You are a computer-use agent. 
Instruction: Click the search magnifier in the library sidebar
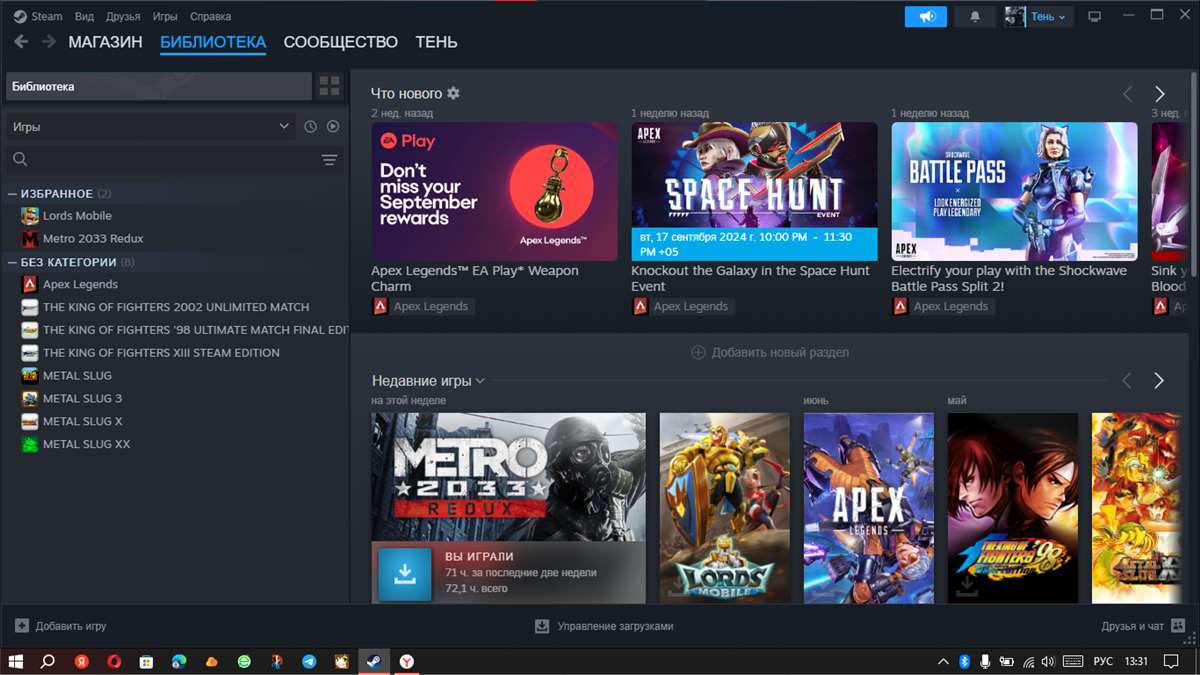point(20,160)
